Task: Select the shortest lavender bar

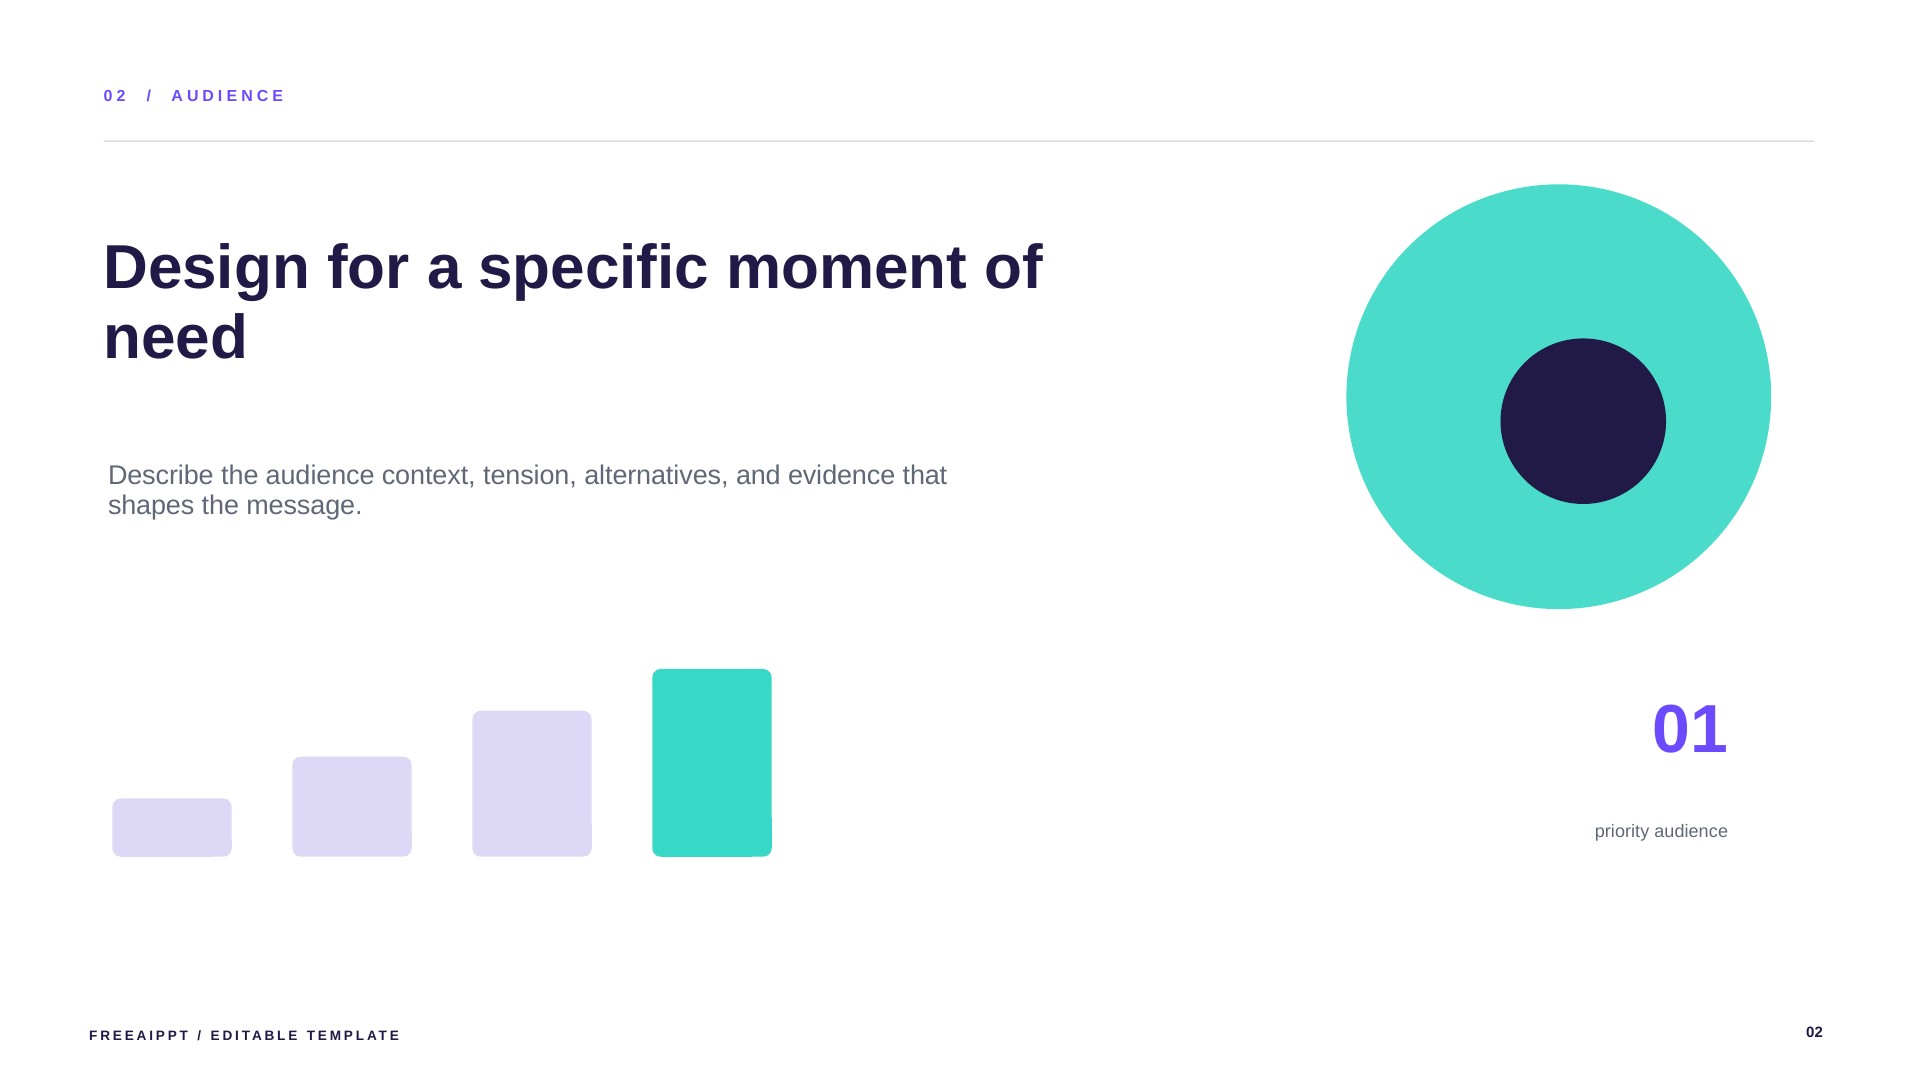Action: pos(172,827)
